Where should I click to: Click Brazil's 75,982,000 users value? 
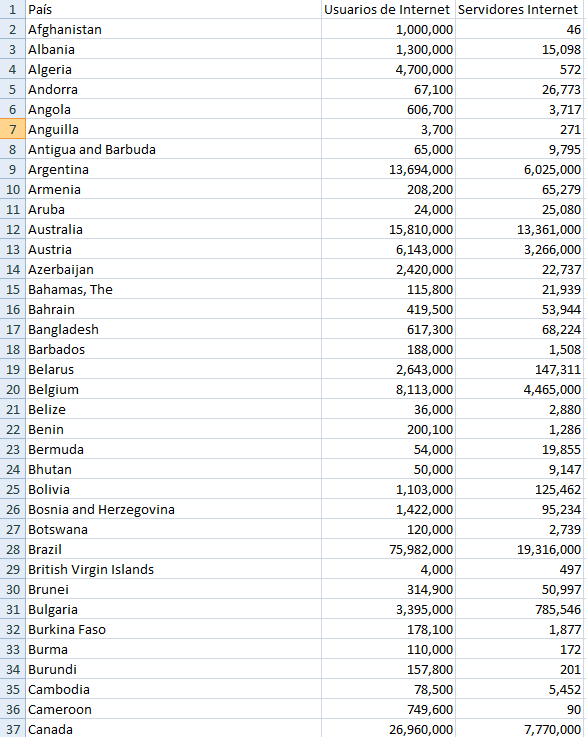pos(389,549)
